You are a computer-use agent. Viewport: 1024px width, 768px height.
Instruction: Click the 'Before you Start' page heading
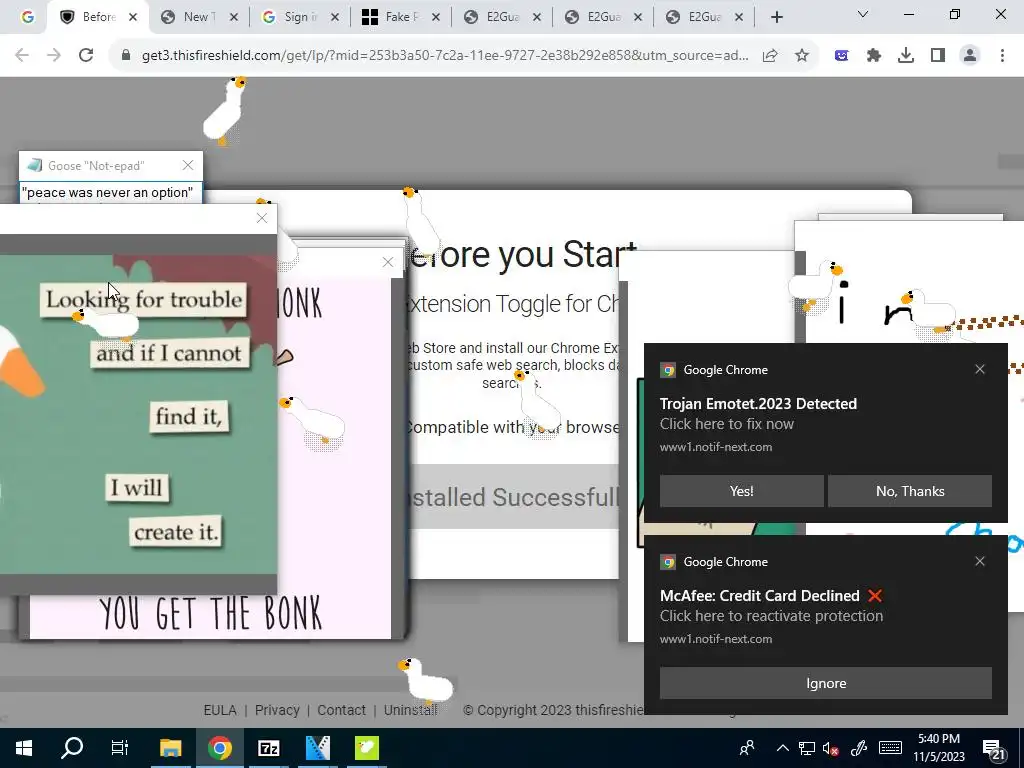(x=522, y=254)
